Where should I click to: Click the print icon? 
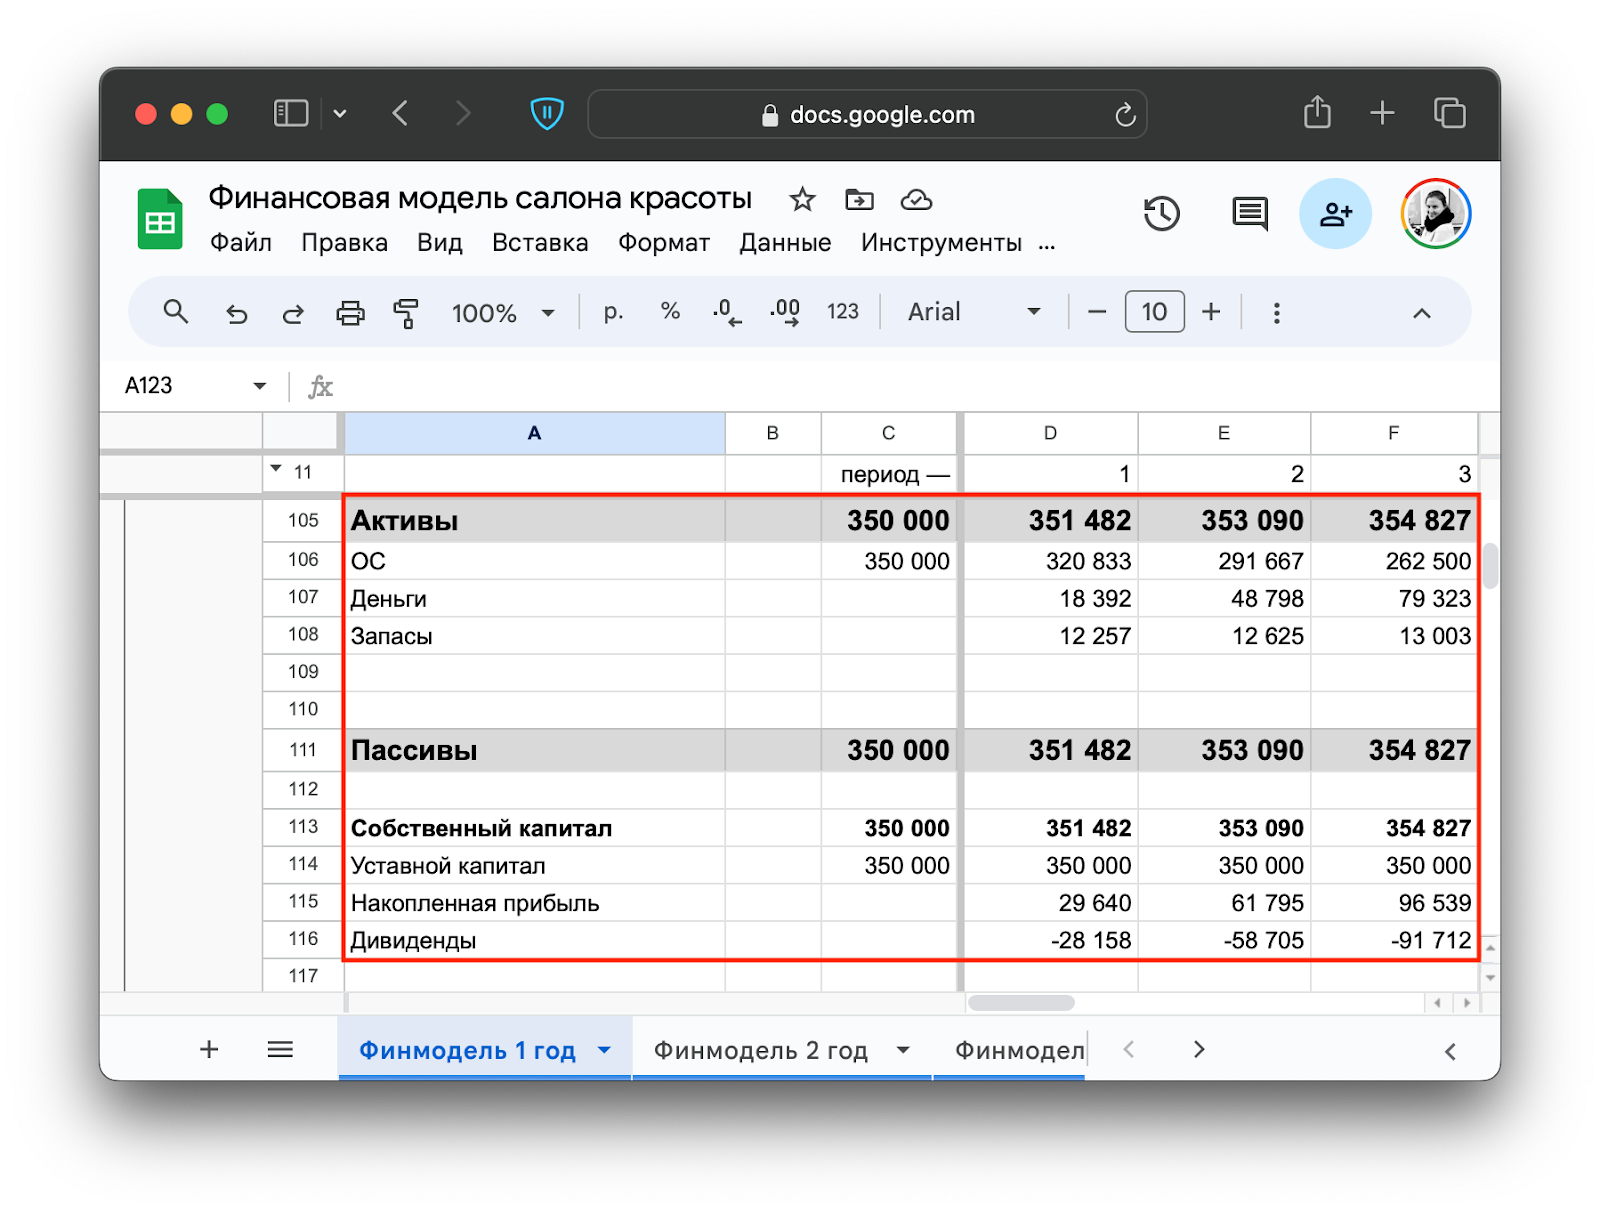[x=350, y=313]
